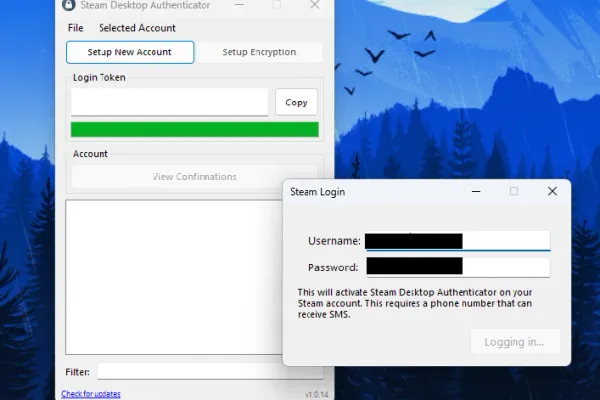The image size is (600, 400).
Task: Click the Login Token text field
Action: tap(169, 102)
